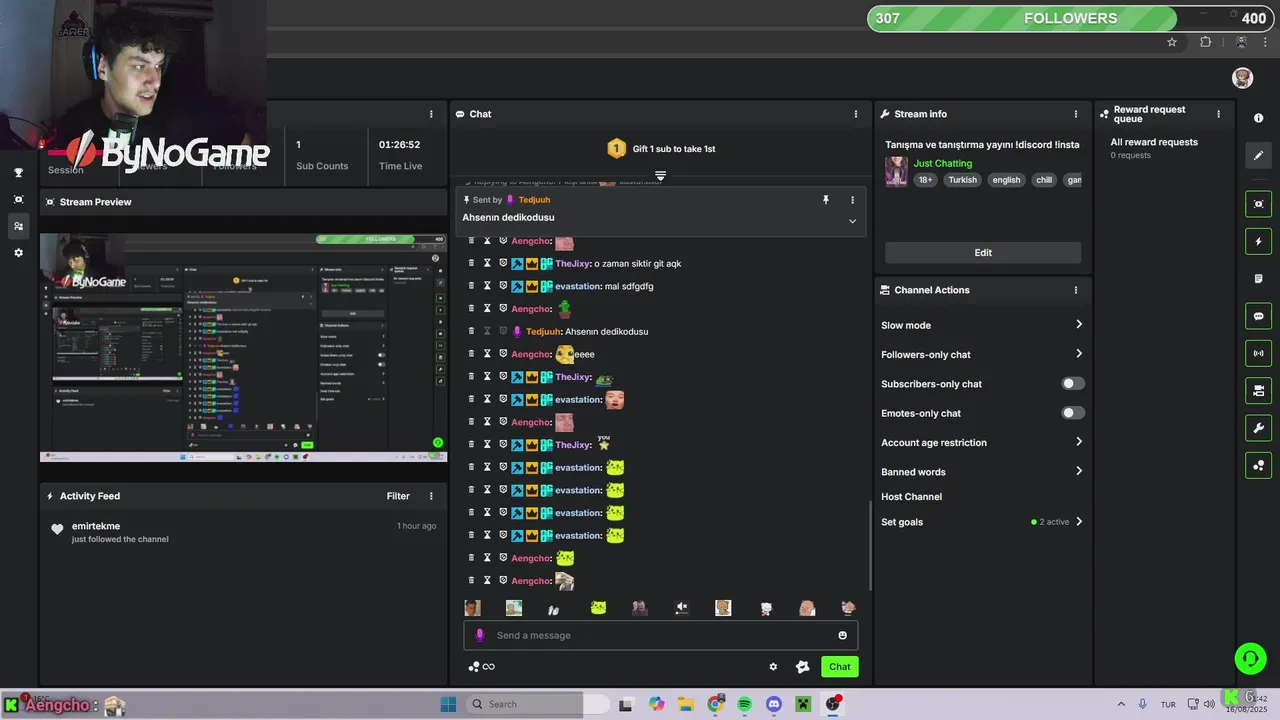Open Filter dropdown in Activity Feed
This screenshot has width=1280, height=720.
(x=398, y=496)
